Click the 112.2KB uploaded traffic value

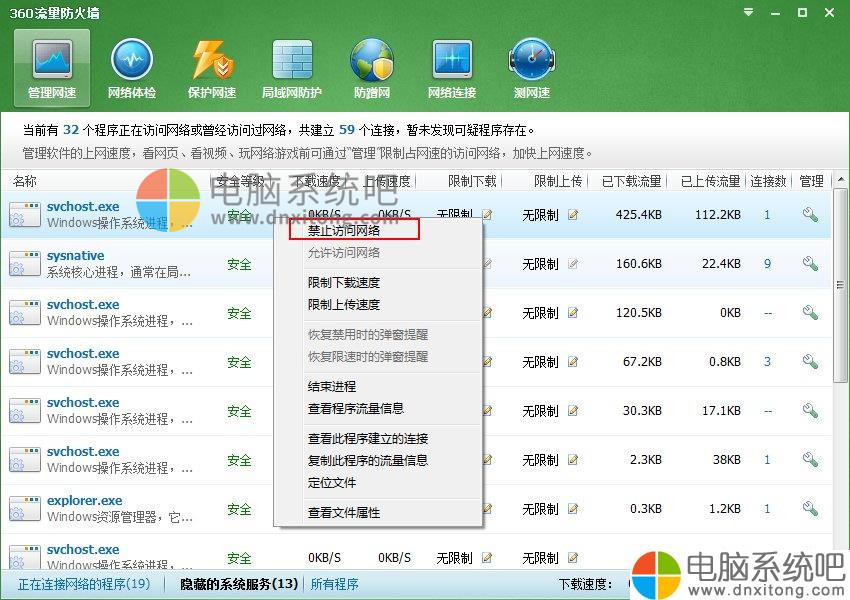click(718, 215)
